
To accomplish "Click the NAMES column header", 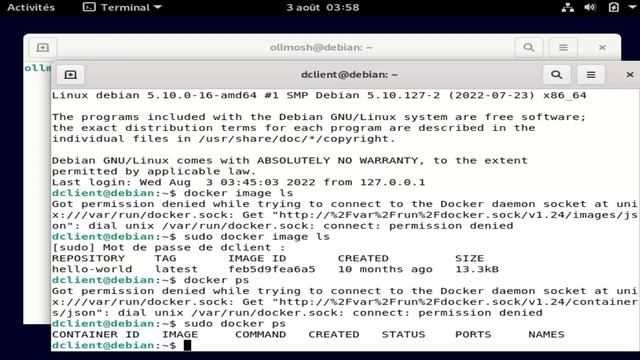I will (x=546, y=334).
